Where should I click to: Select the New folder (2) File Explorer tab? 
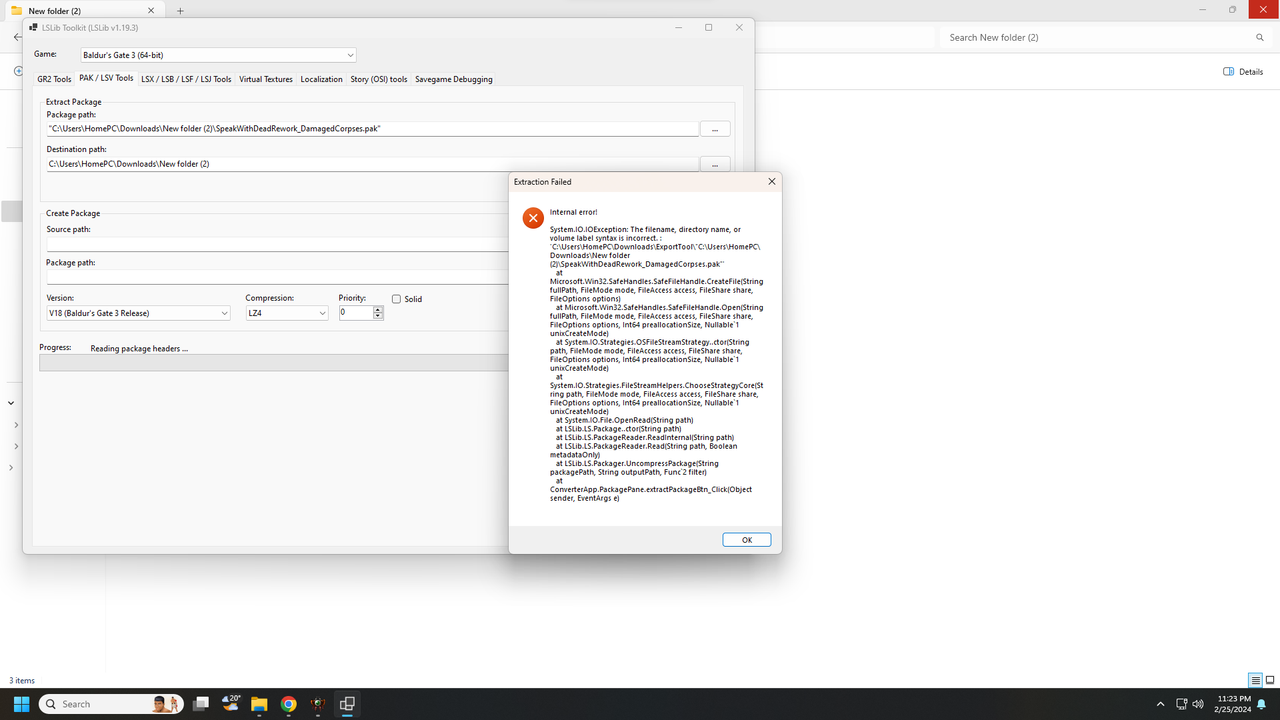85,10
